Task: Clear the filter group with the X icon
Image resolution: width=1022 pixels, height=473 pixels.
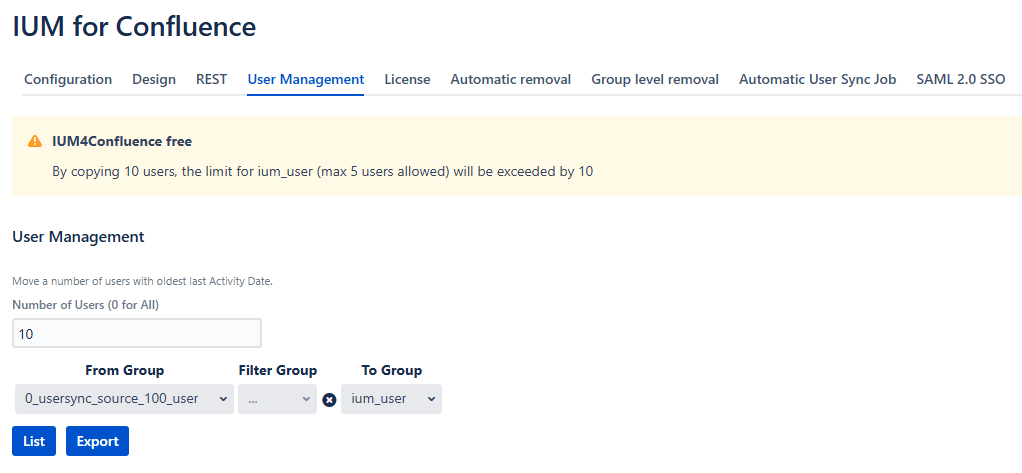Action: click(329, 400)
